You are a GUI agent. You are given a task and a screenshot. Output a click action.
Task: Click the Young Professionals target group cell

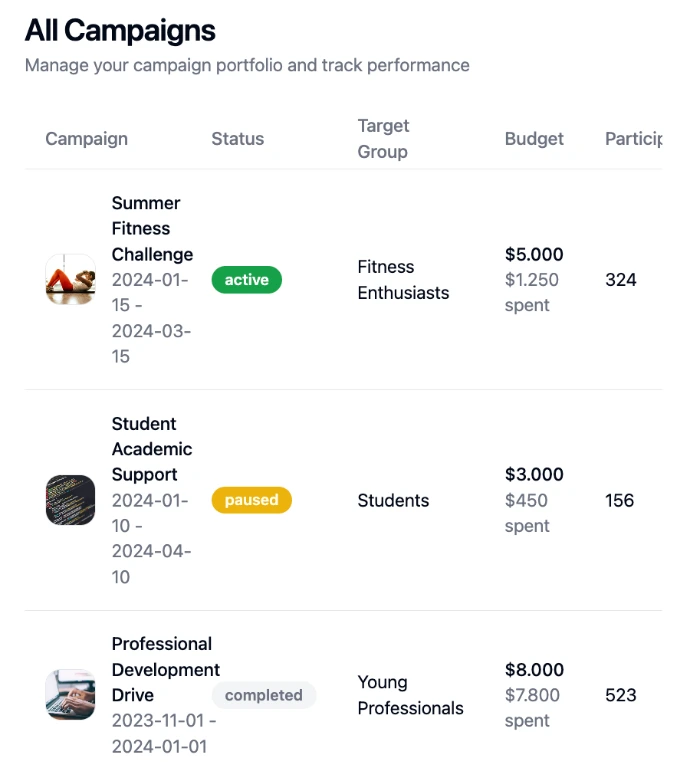coord(410,695)
